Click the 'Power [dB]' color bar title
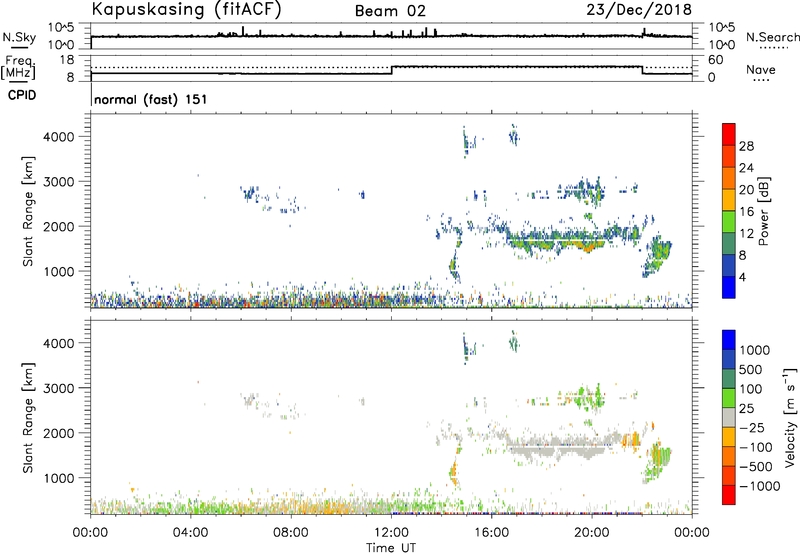 (763, 211)
